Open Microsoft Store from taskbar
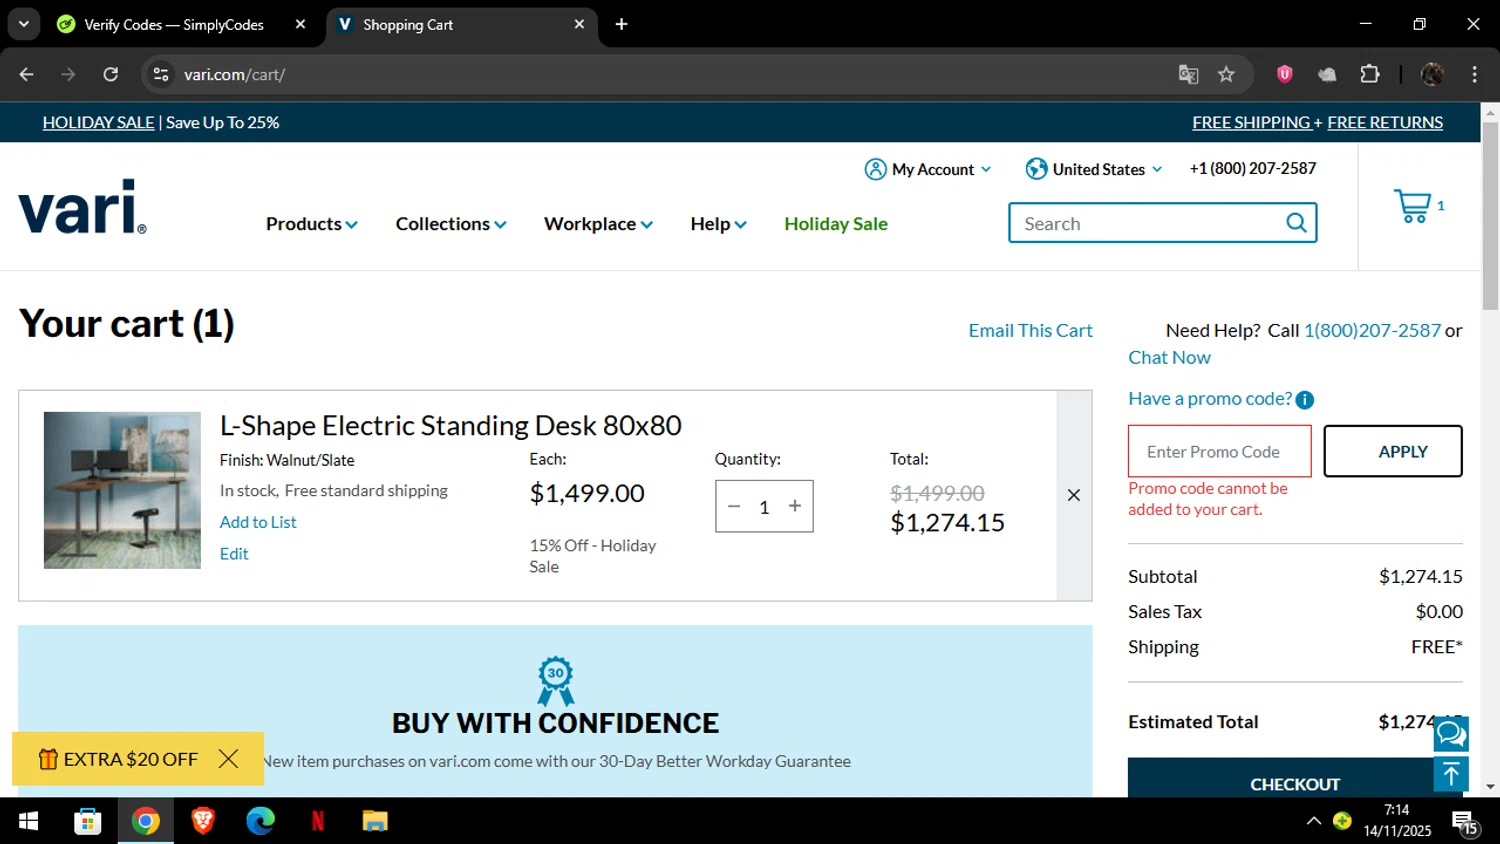Screen dimensions: 1500x844 (x=87, y=821)
